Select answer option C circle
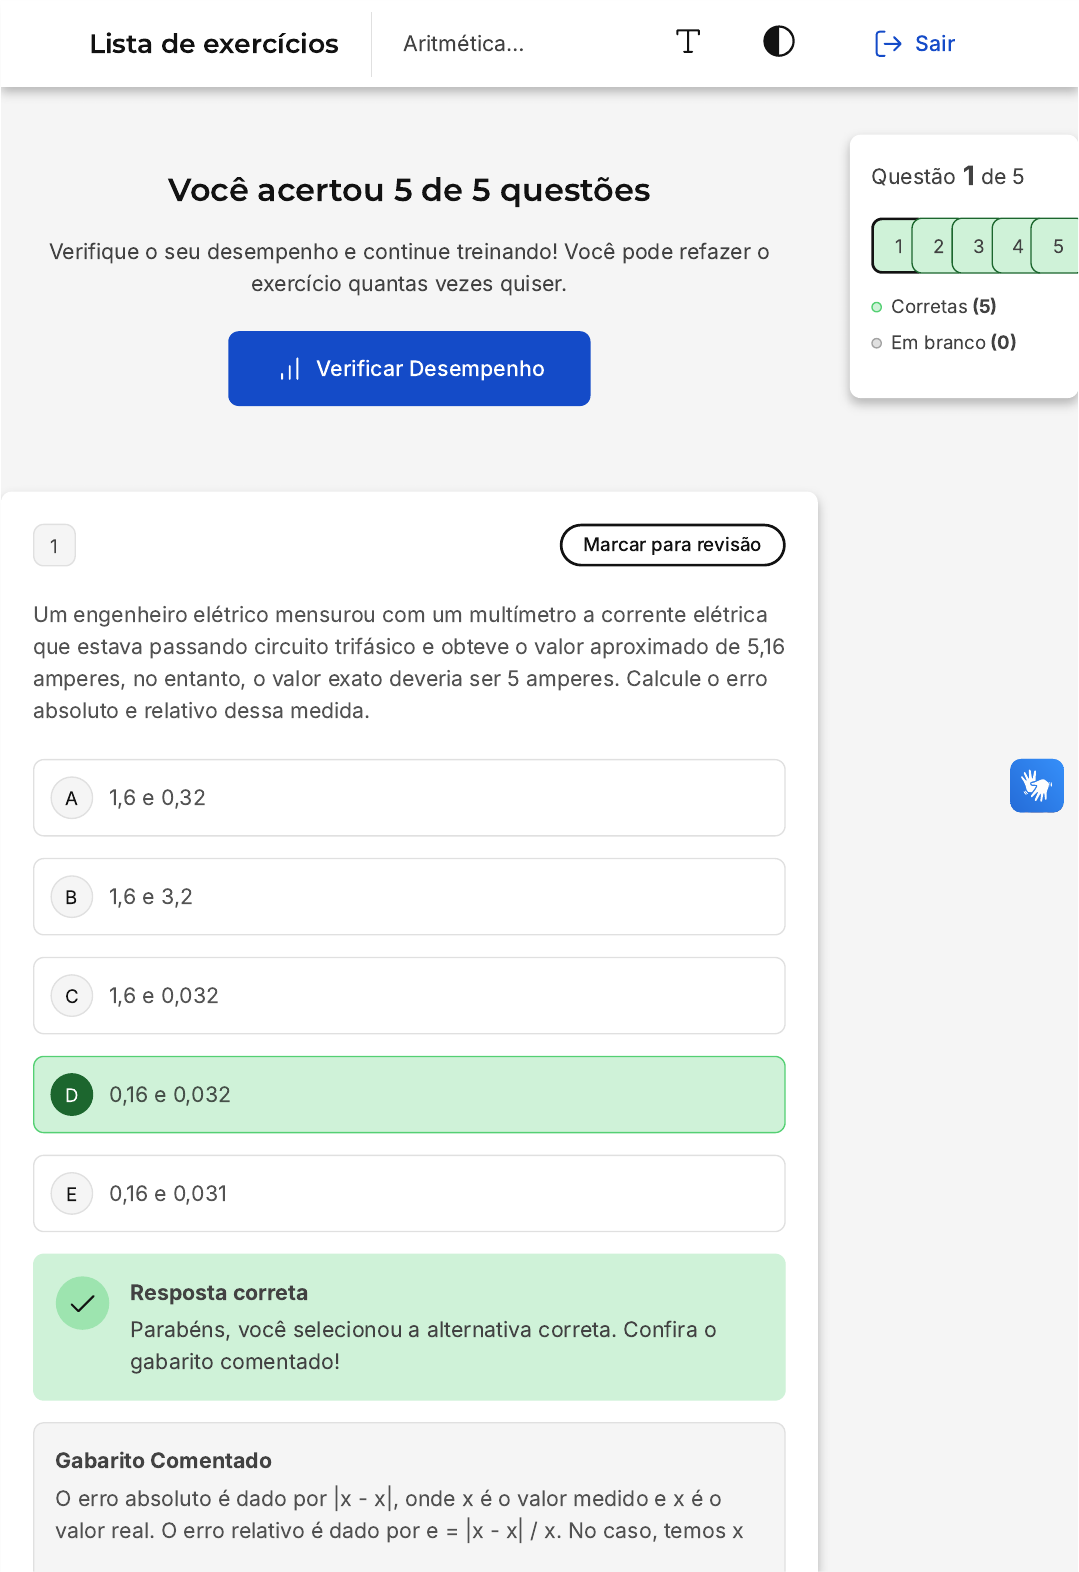1079x1572 pixels. click(72, 996)
